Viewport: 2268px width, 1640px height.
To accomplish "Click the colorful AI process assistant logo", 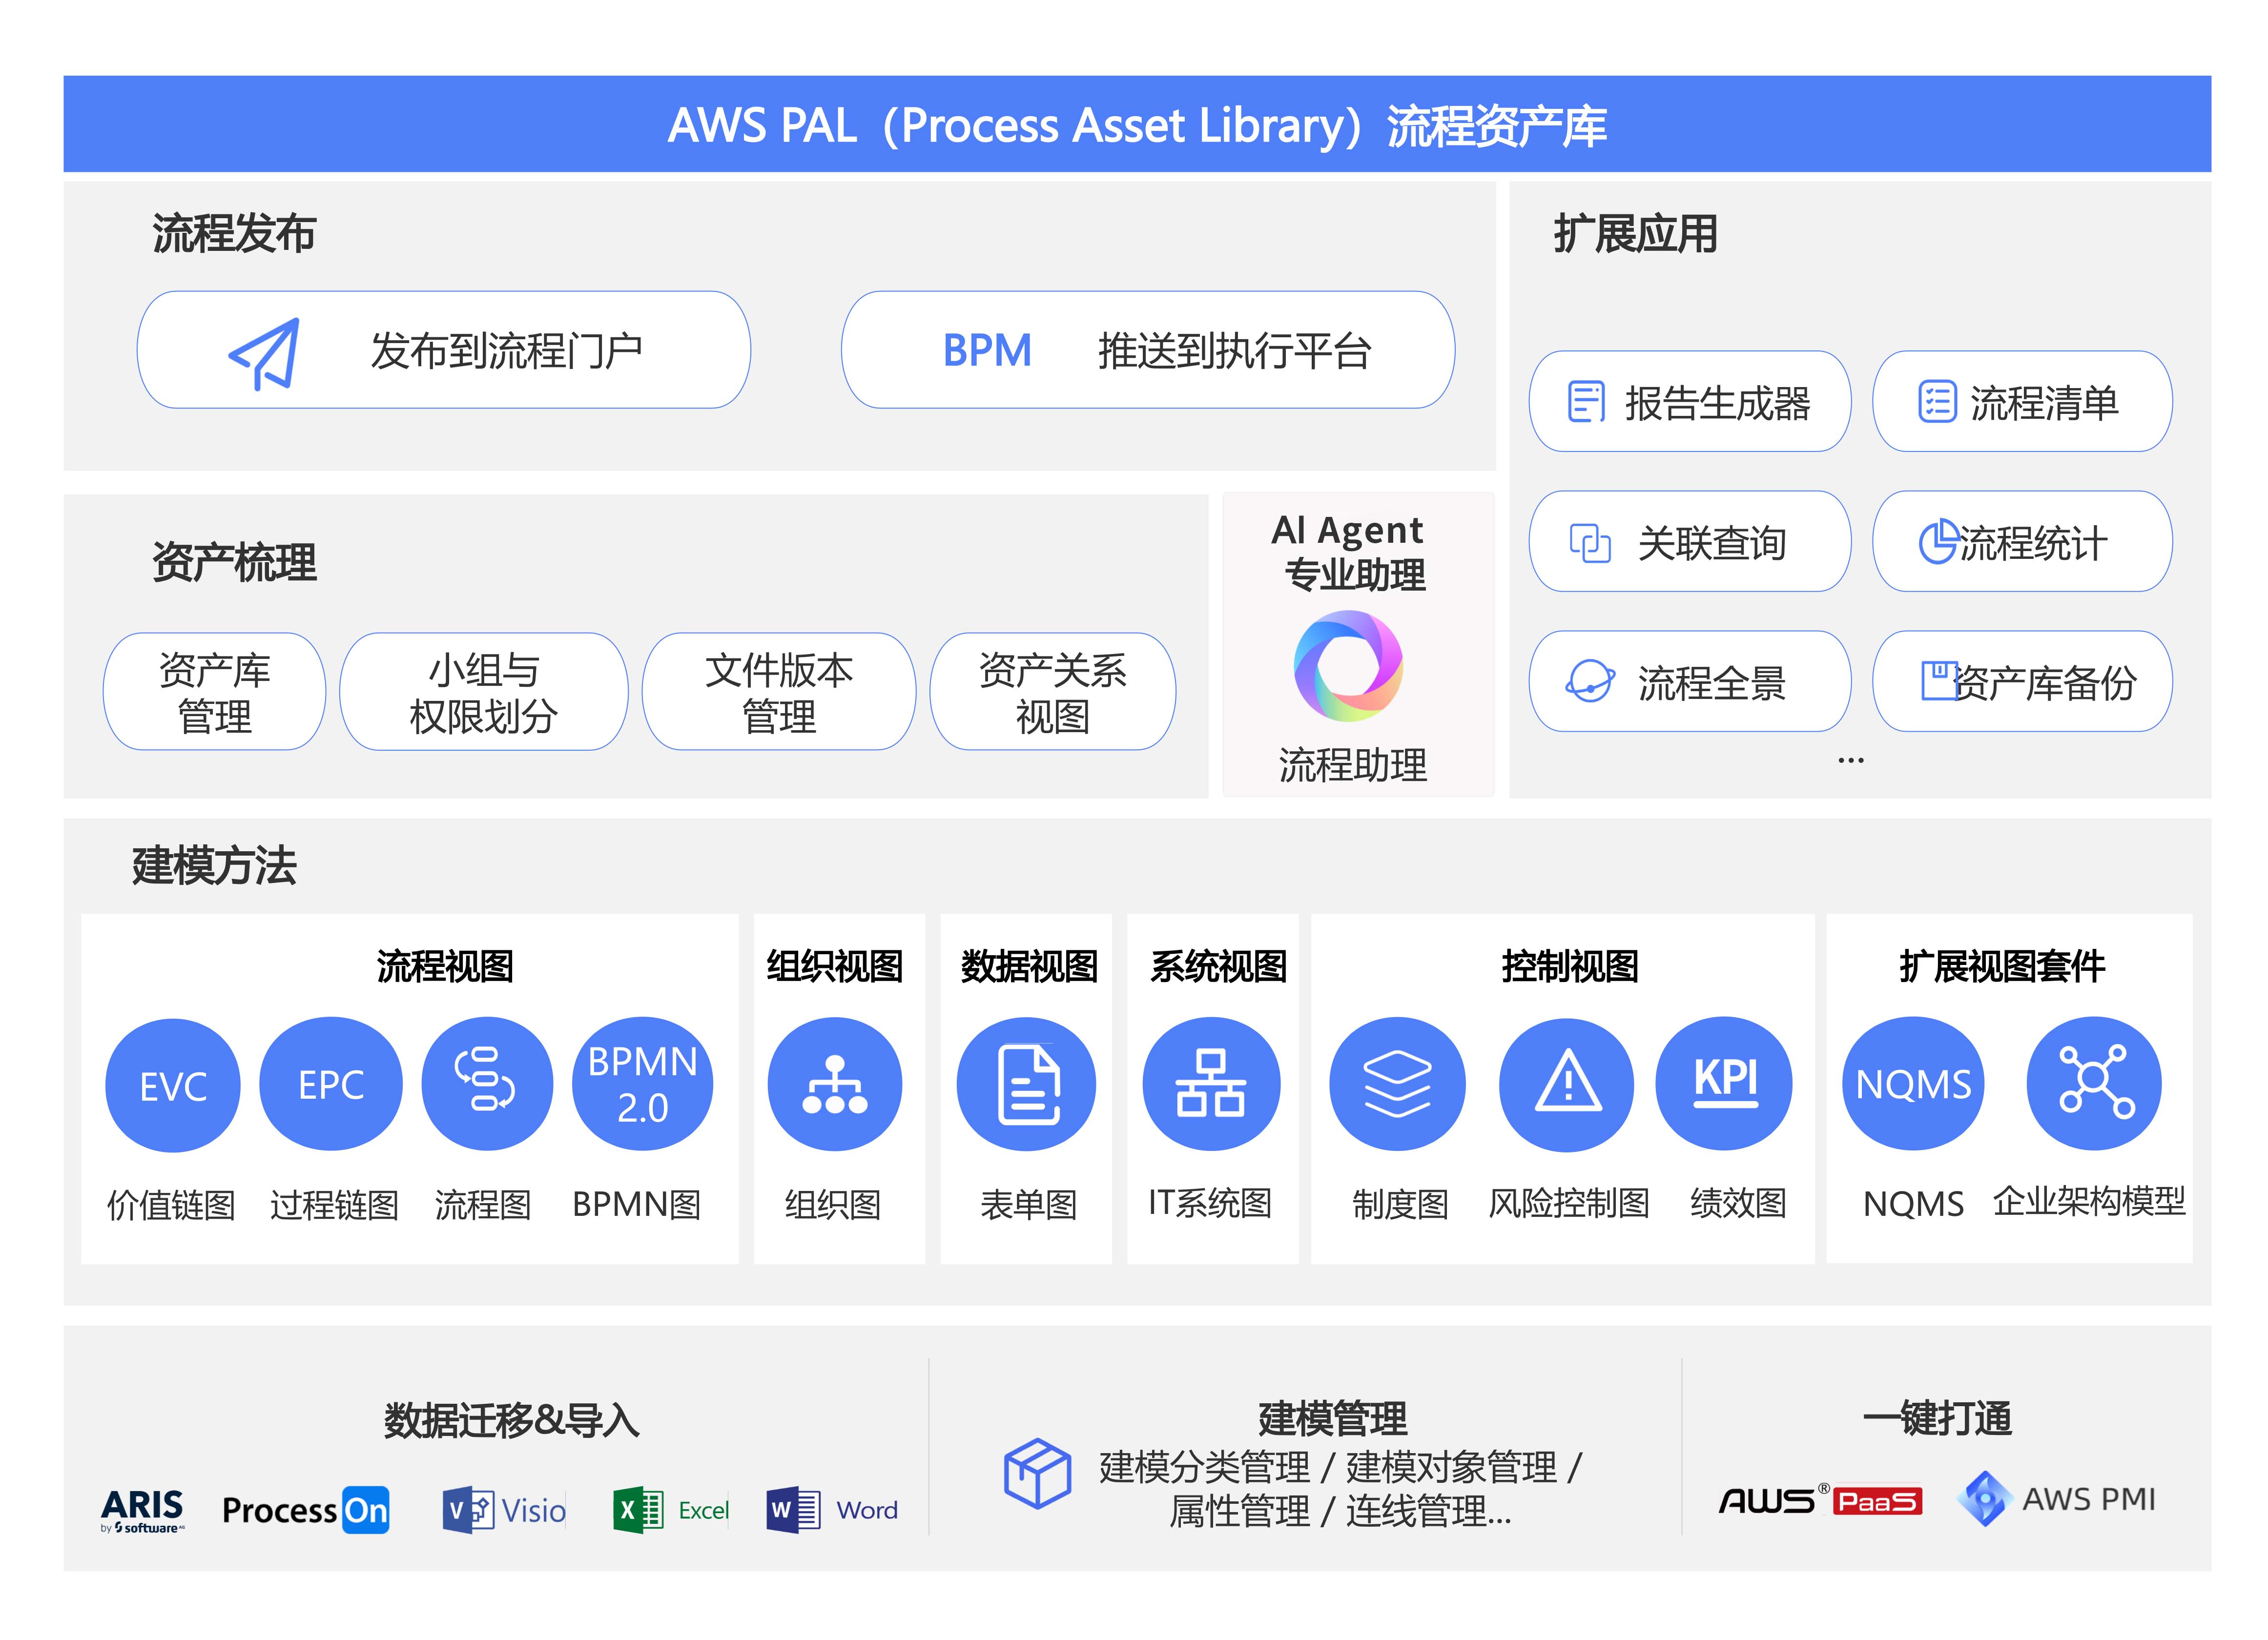I will pos(1348,666).
